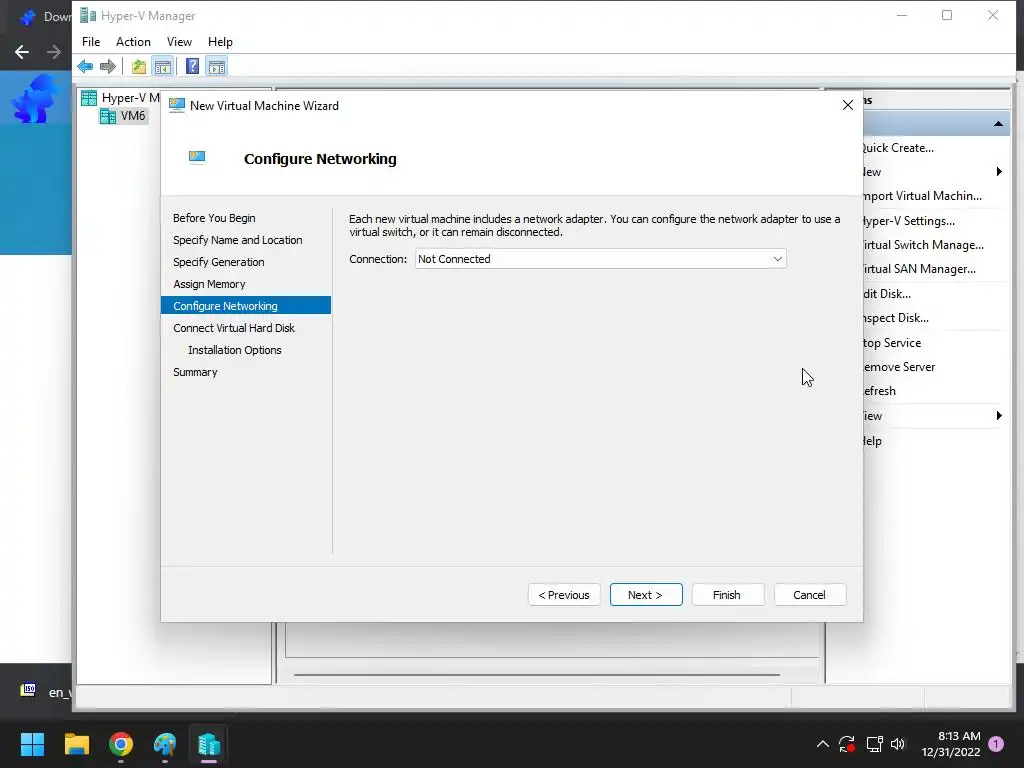1024x768 pixels.
Task: Open Paint app from taskbar
Action: (165, 744)
